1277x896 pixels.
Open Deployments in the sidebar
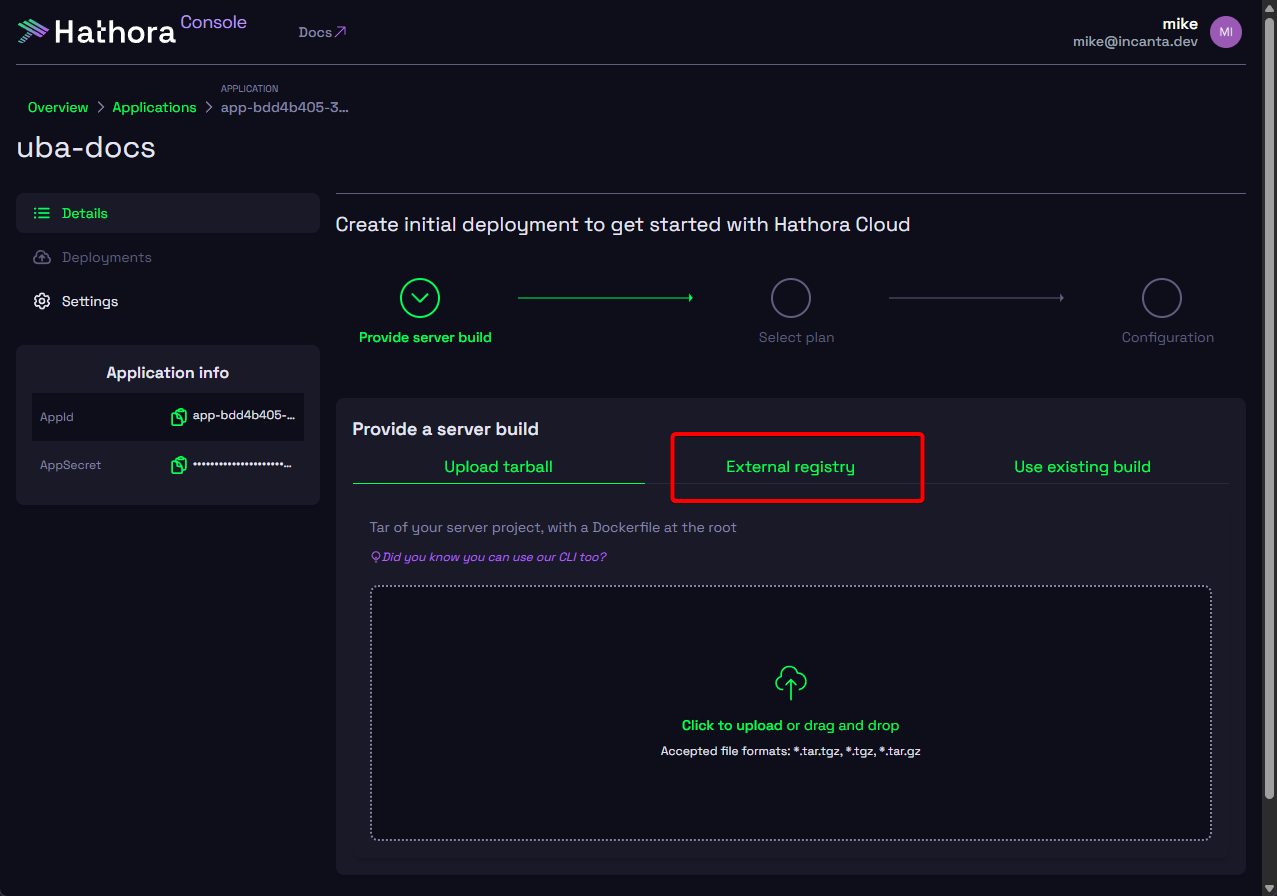tap(168, 257)
